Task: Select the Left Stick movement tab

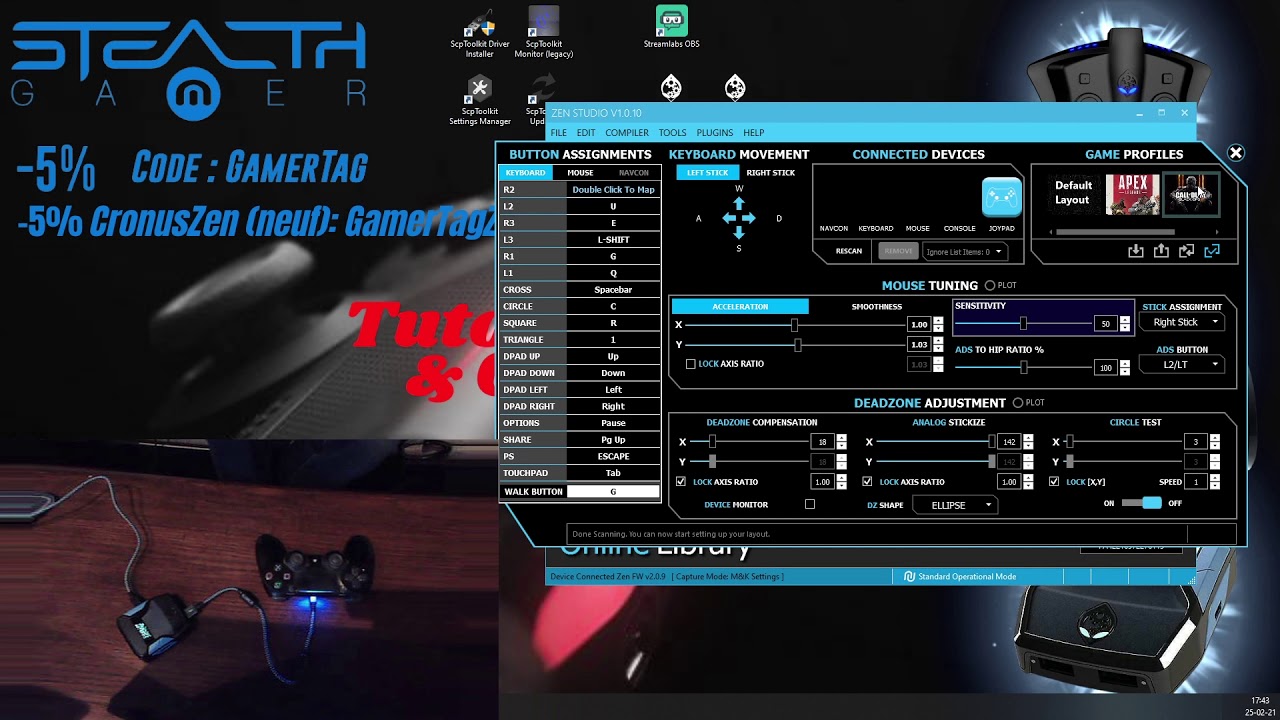Action: coord(707,173)
